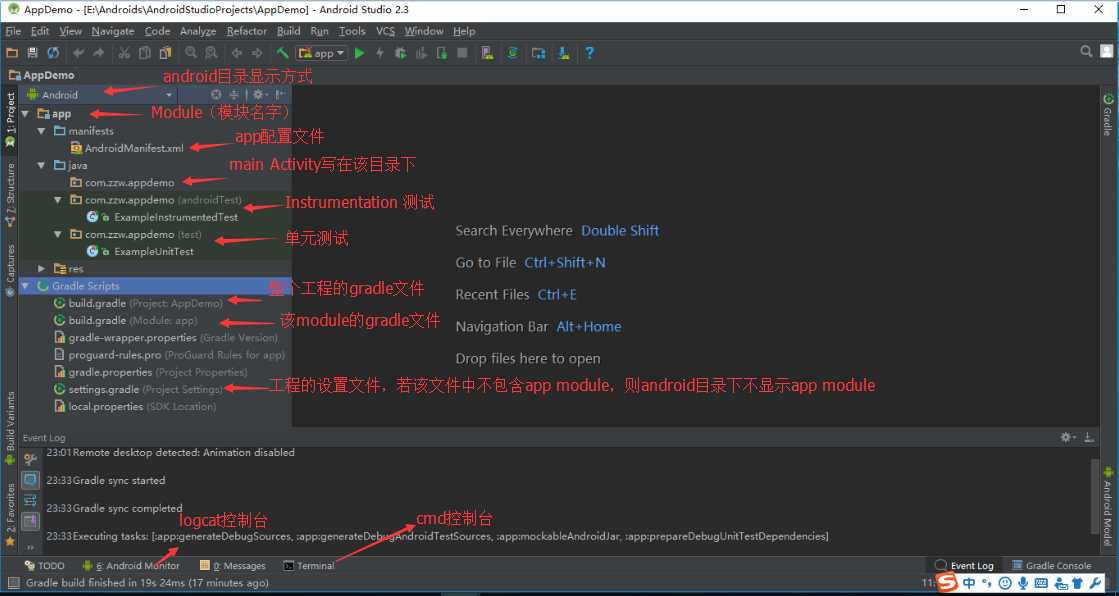Click the Undo arrow in the toolbar
Viewport: 1119px width, 596px height.
coord(79,53)
